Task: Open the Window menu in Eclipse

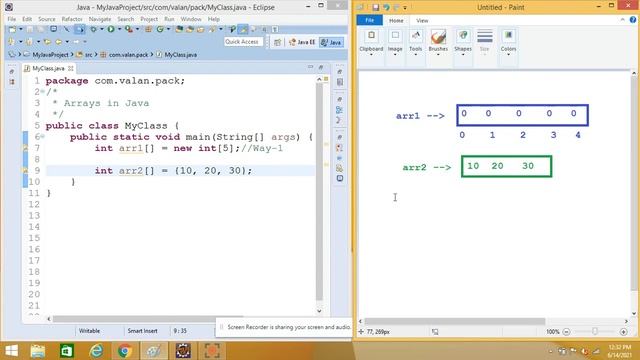Action: [x=191, y=19]
